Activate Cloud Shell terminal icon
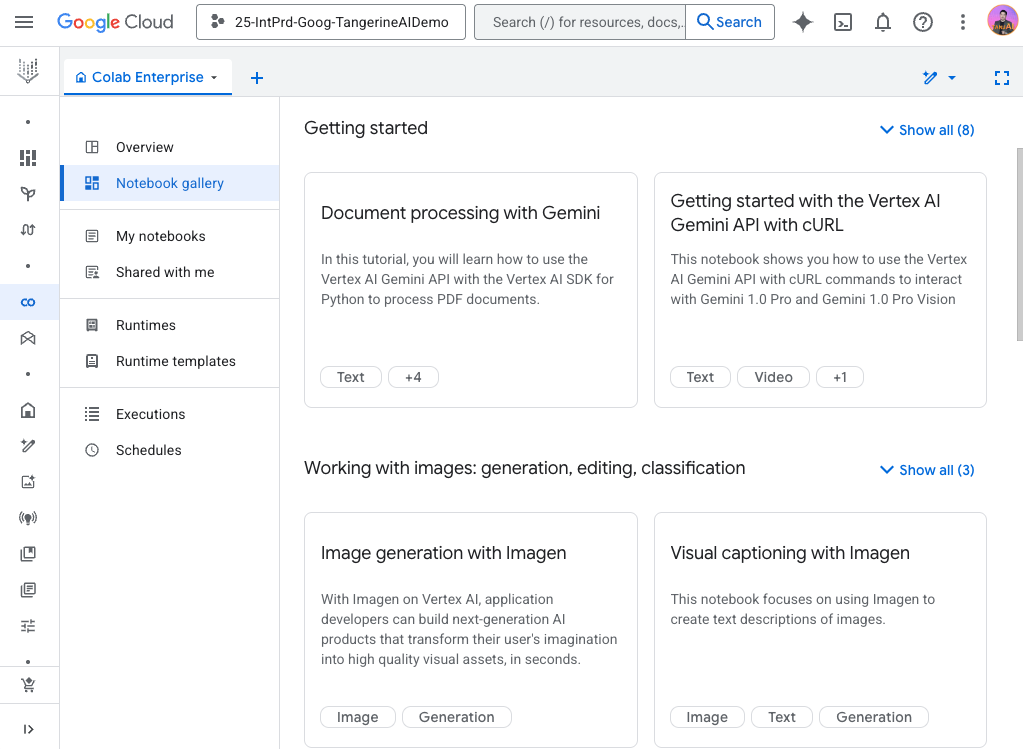Screen dimensions: 1023x749 pos(843,22)
